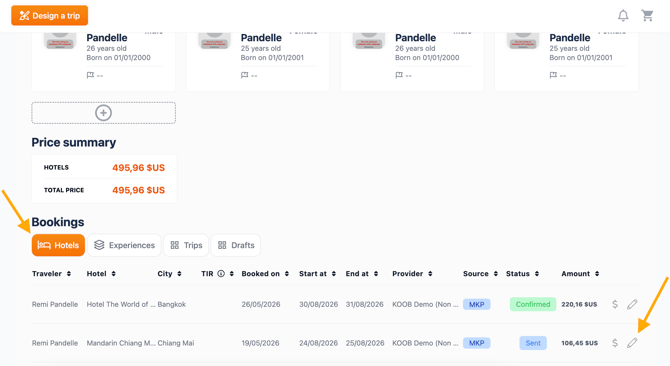Sort bookings by Traveler column
Viewport: 670px width, 366px height.
tap(51, 274)
